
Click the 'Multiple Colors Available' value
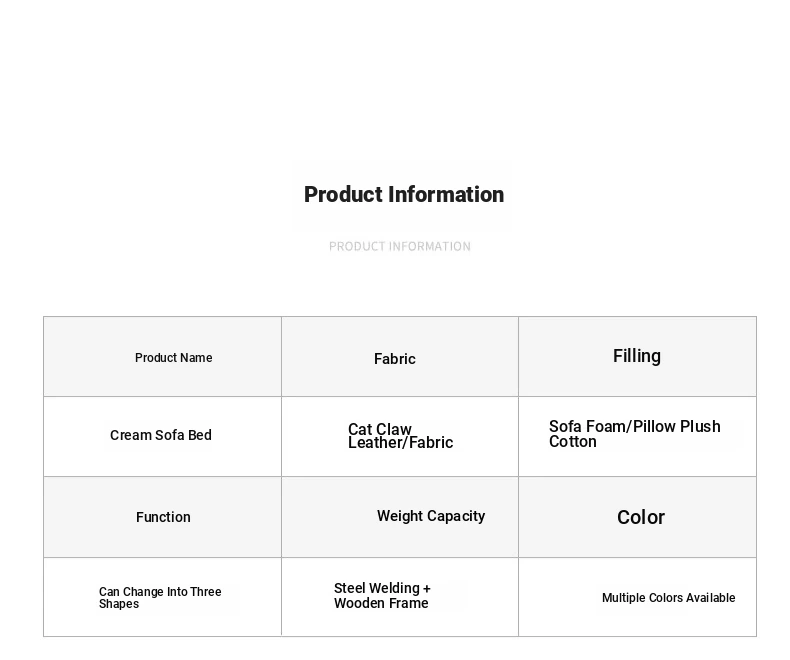click(x=668, y=598)
